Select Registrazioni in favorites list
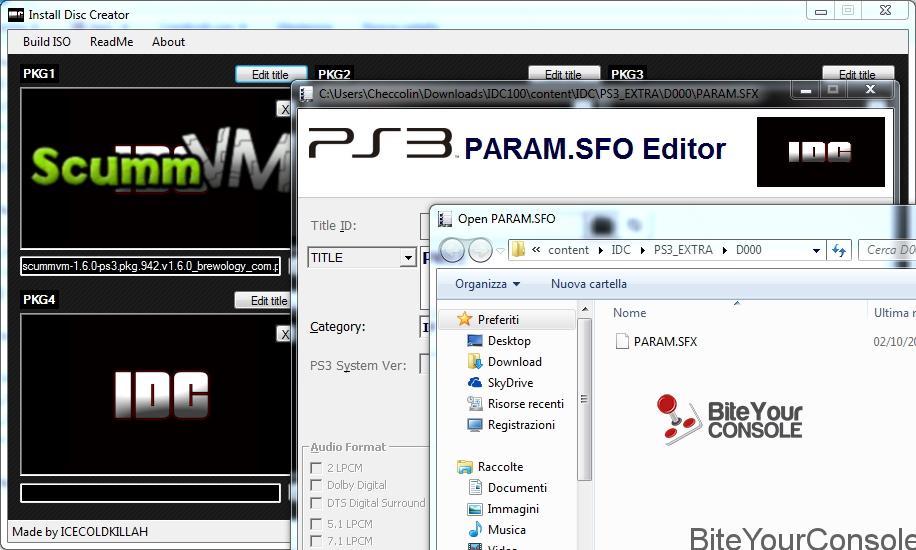This screenshot has height=550, width=916. 521,425
